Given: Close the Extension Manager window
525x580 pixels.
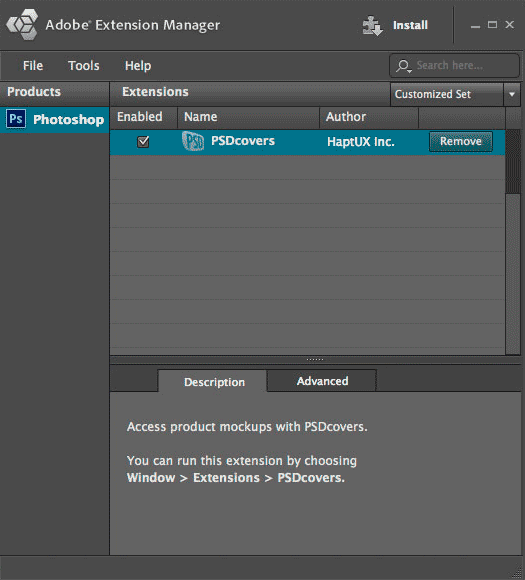Looking at the screenshot, I should click(x=509, y=24).
